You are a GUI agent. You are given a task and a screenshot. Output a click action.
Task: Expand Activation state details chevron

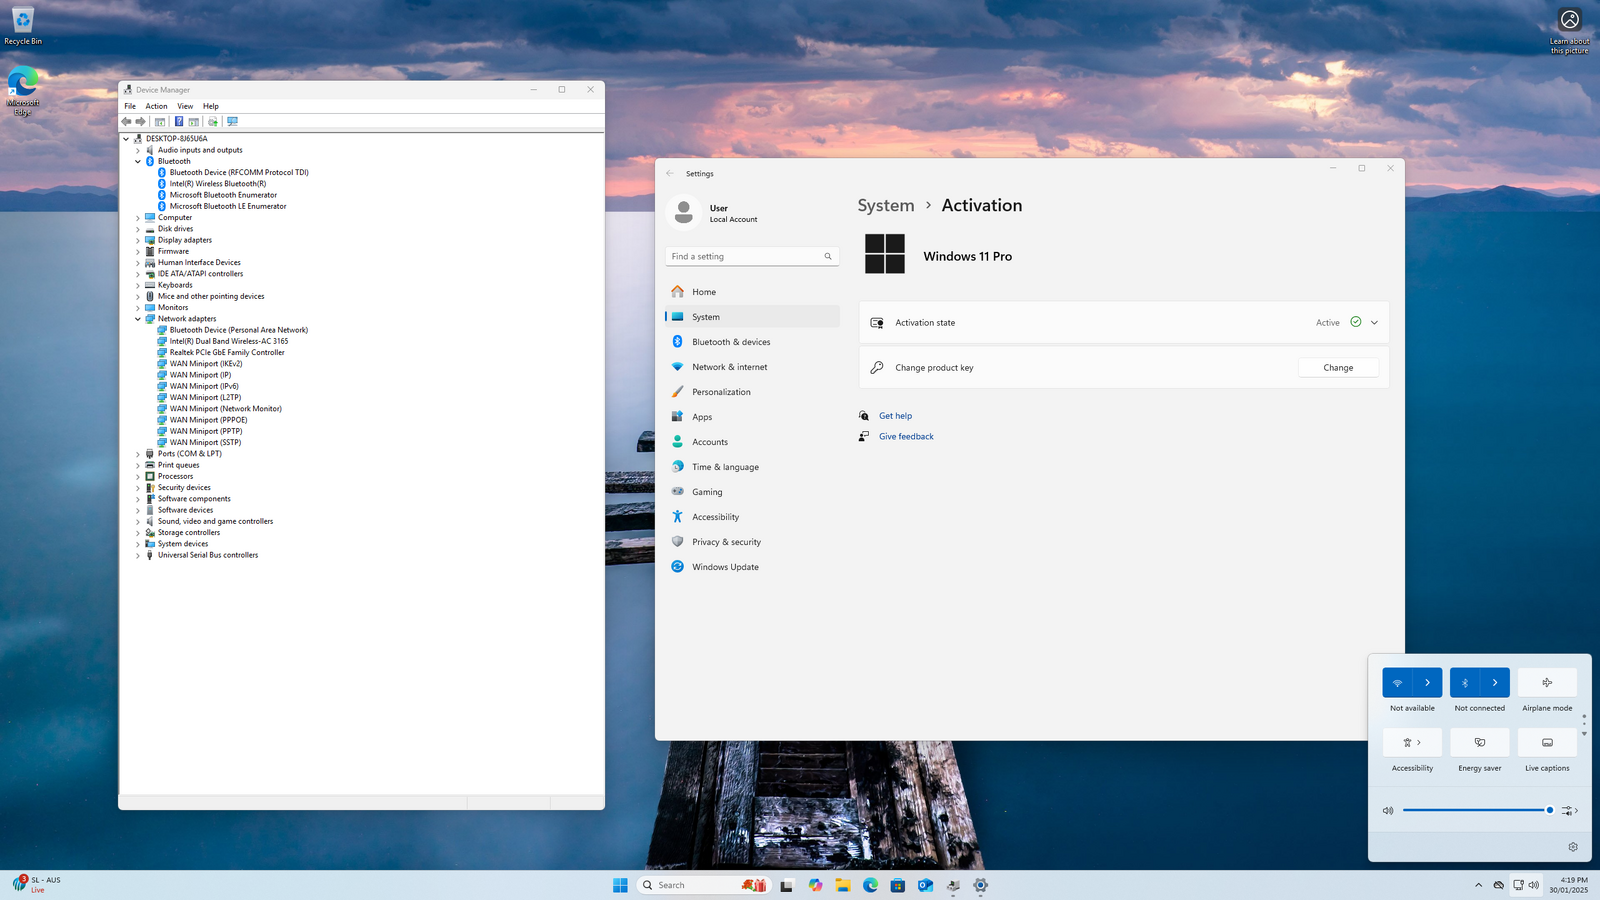(x=1374, y=323)
